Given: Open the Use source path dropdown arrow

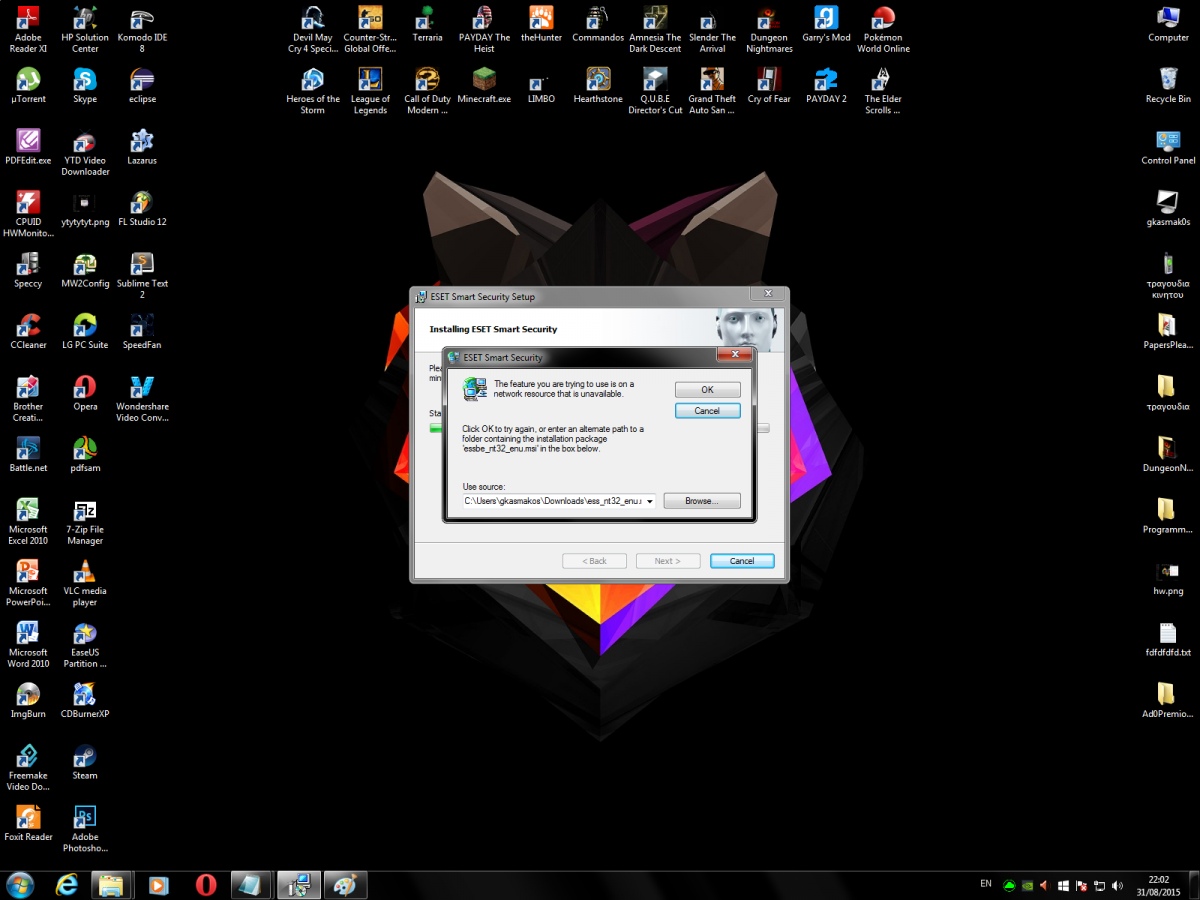Looking at the screenshot, I should [650, 501].
